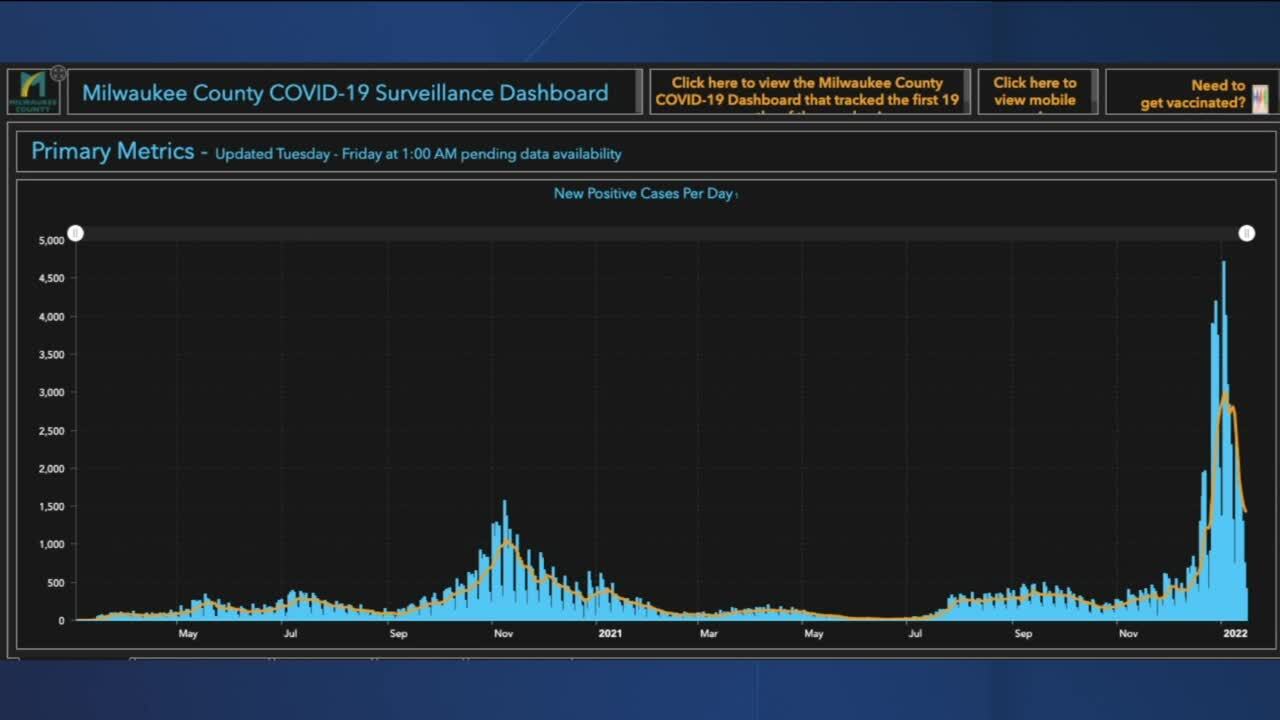Open the 'Click here to view mobile' link
The image size is (1280, 720).
point(1035,92)
